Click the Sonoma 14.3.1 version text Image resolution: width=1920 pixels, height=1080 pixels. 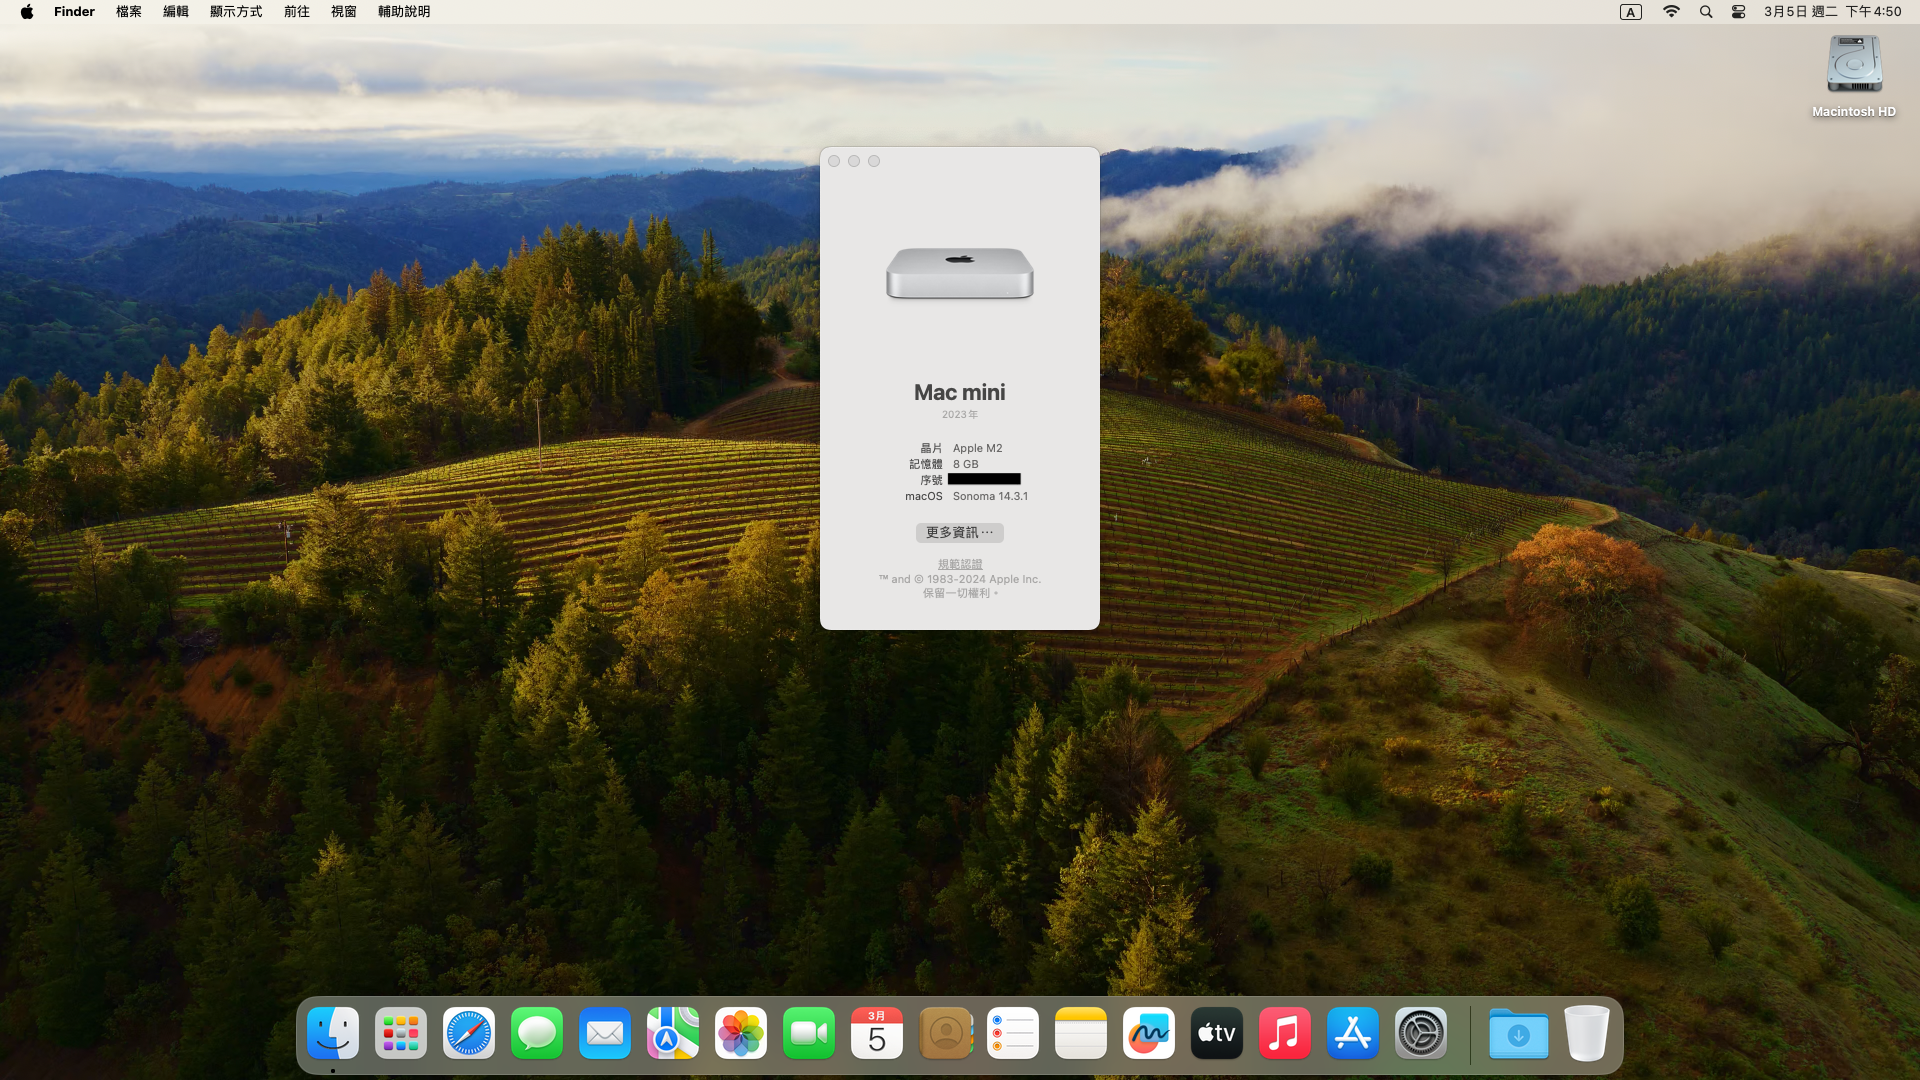coord(990,496)
